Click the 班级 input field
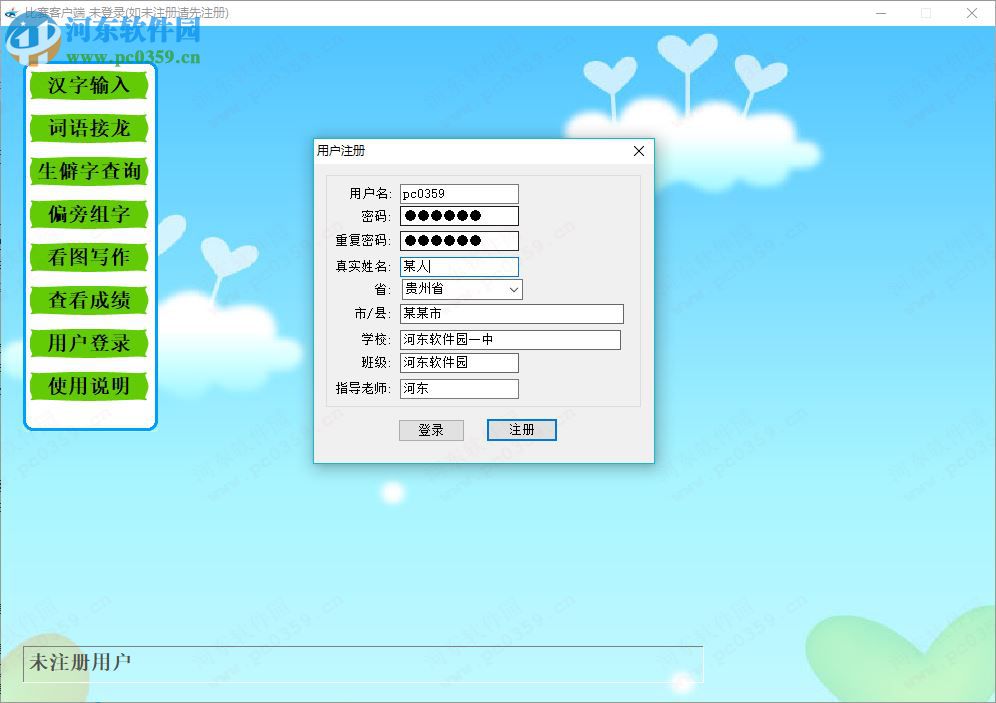Screen dimensions: 996x703 coord(459,363)
